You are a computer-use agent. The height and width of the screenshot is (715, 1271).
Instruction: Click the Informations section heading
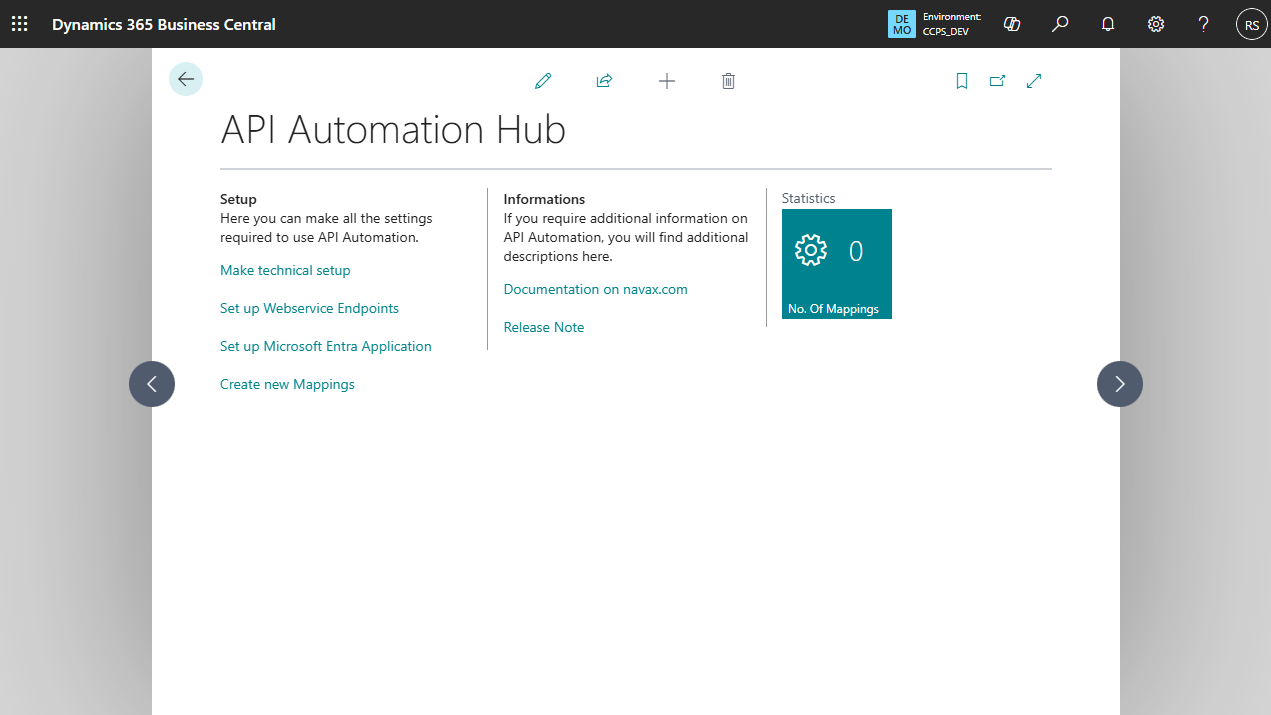point(544,199)
